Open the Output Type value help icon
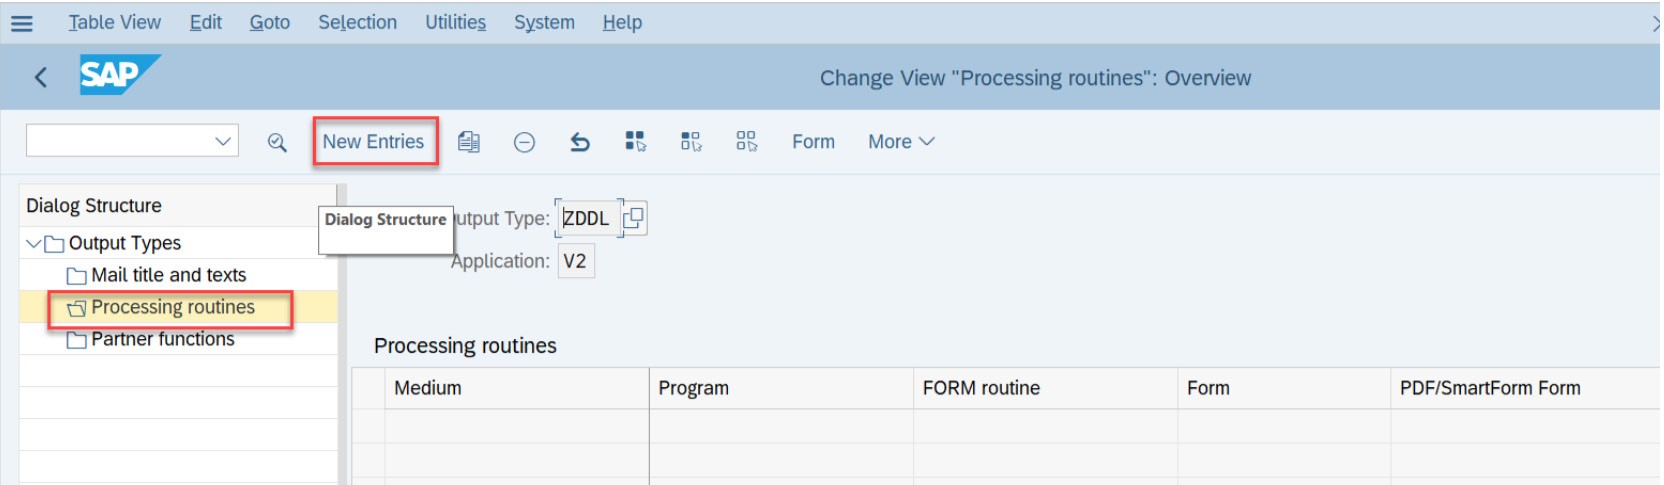Viewport: 1664px width, 485px height. [x=634, y=217]
